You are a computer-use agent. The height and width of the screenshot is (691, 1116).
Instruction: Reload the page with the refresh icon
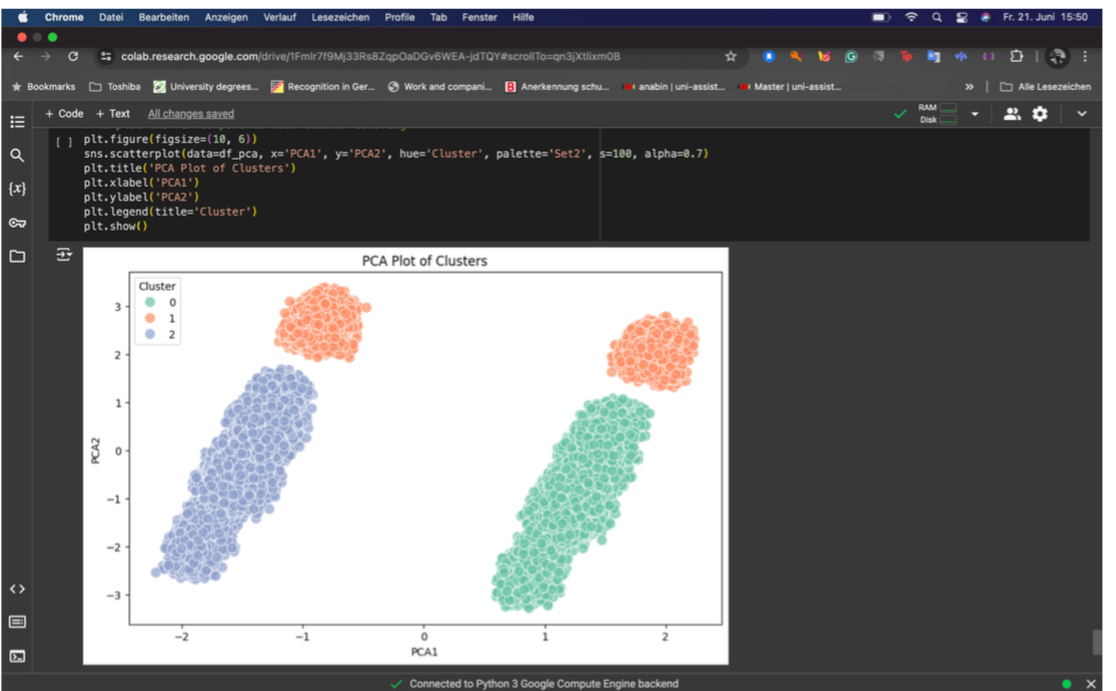73,56
